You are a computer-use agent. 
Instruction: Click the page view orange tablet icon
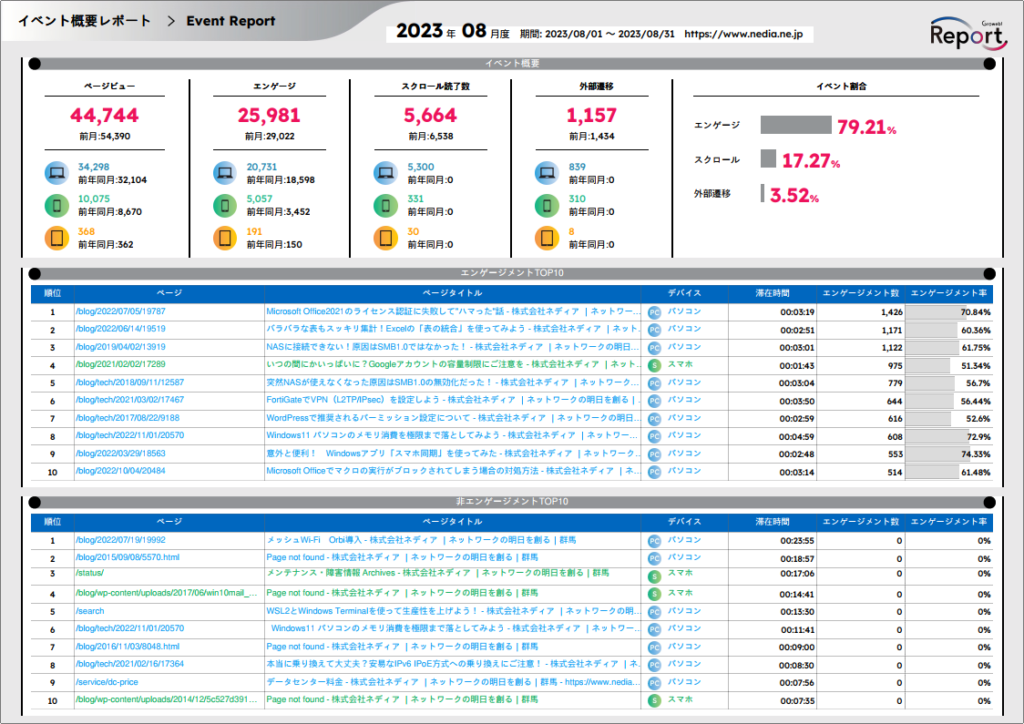59,238
